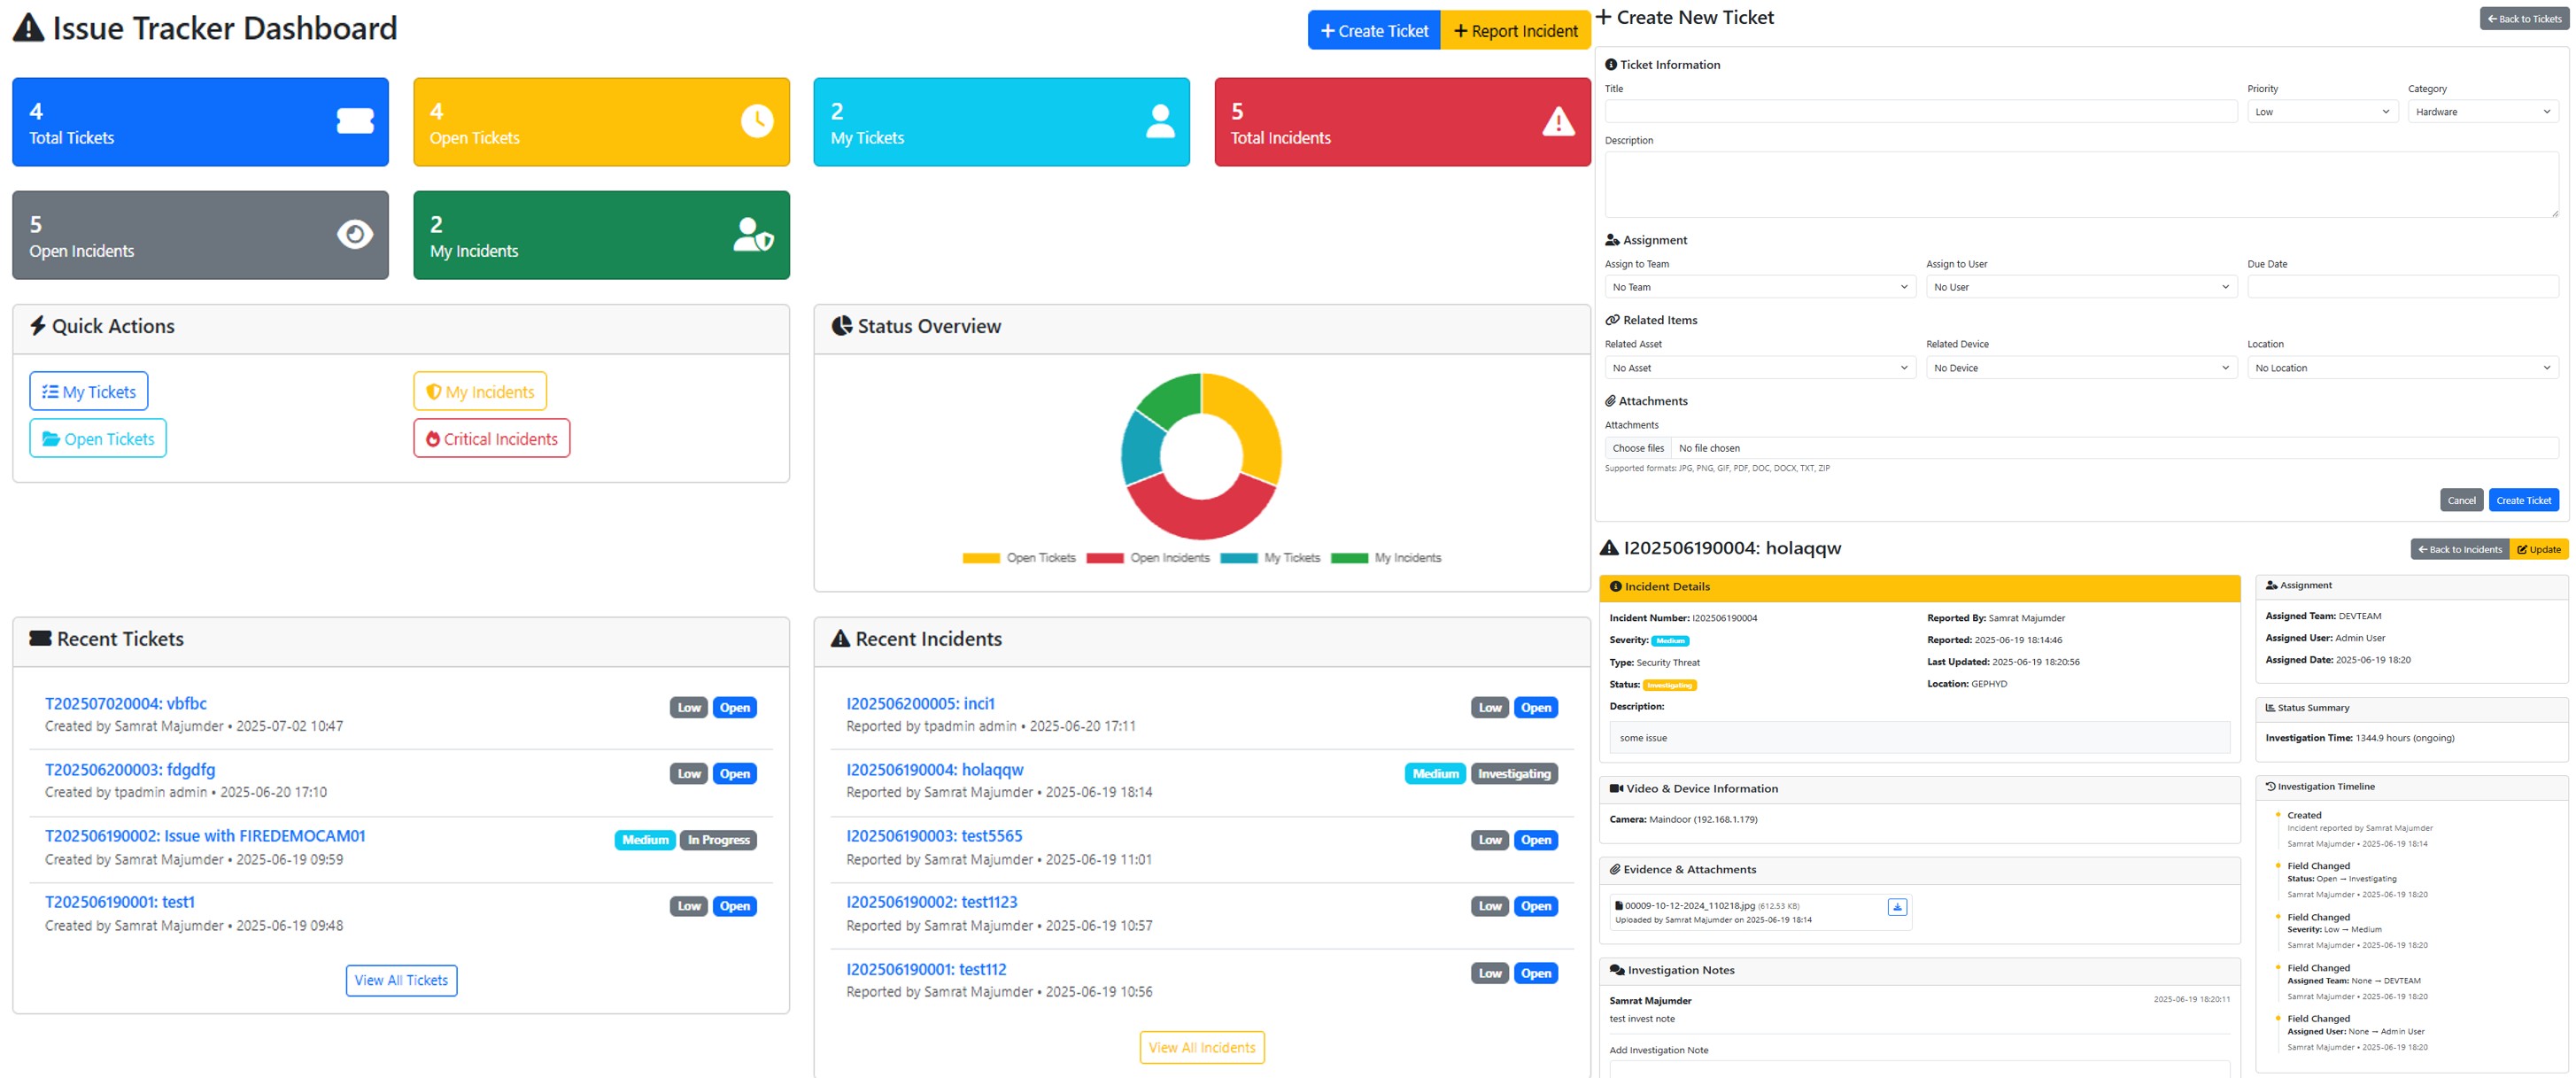The height and width of the screenshot is (1078, 2576).
Task: Click the person icon on My Tickets card
Action: pyautogui.click(x=1158, y=121)
